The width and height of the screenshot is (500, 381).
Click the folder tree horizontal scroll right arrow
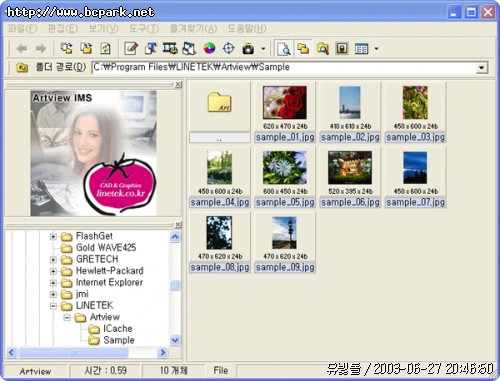click(163, 352)
